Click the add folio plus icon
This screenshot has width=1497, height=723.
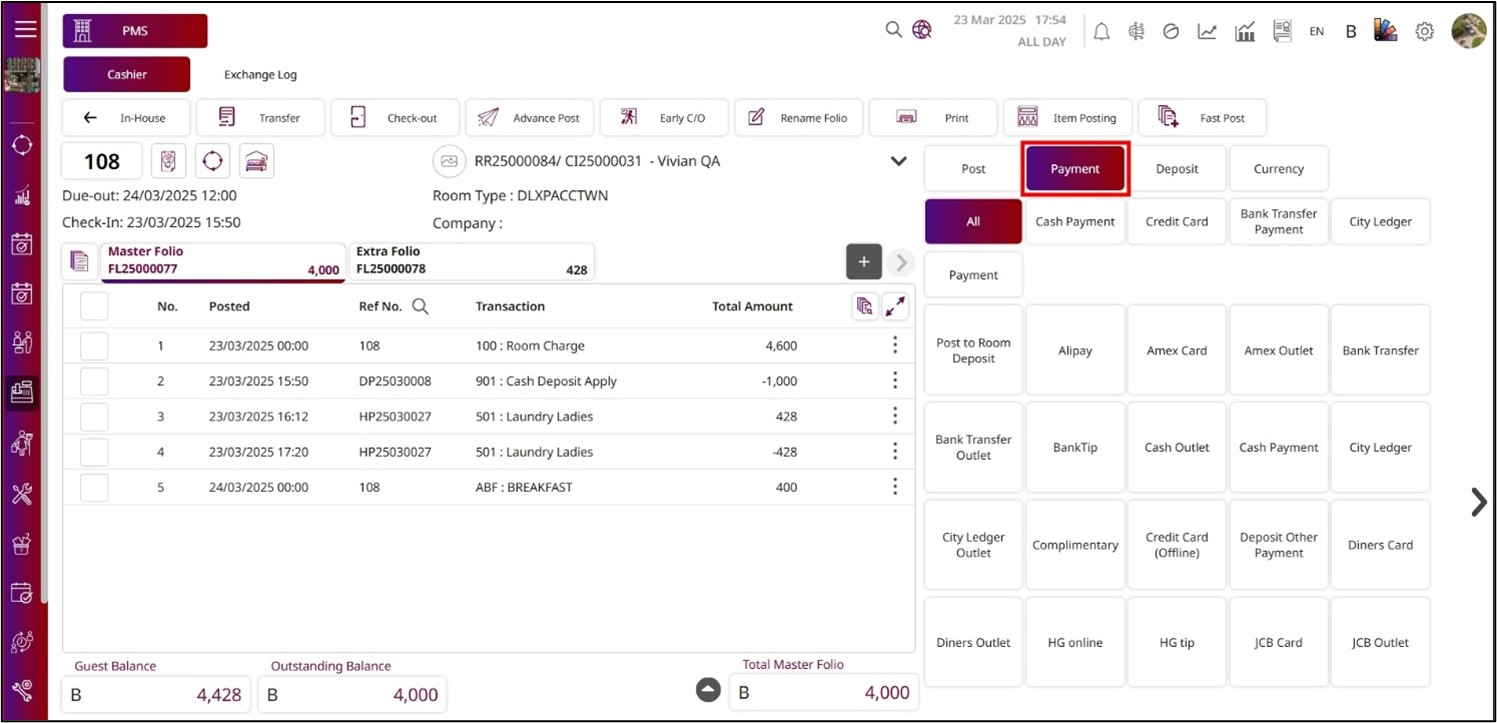864,262
